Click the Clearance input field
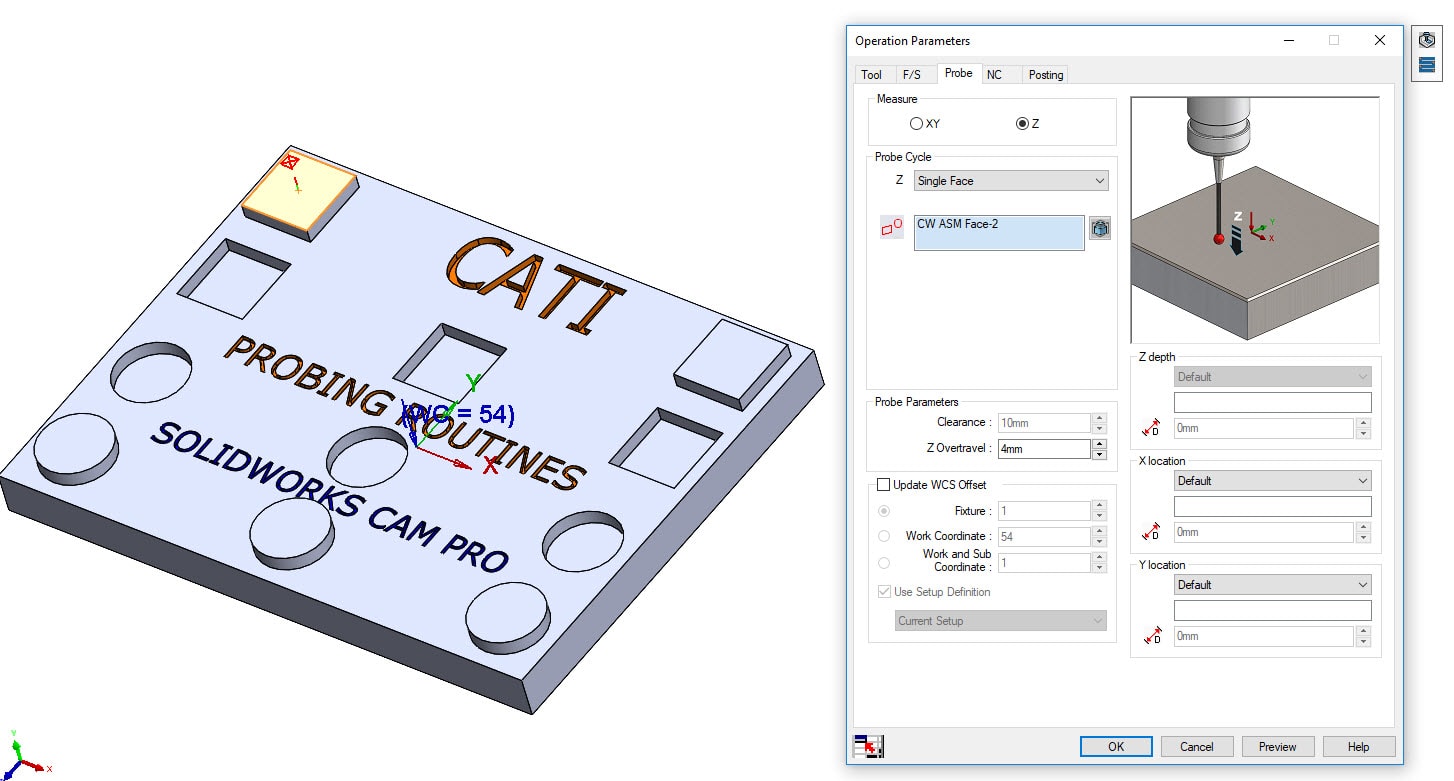 coord(1043,423)
